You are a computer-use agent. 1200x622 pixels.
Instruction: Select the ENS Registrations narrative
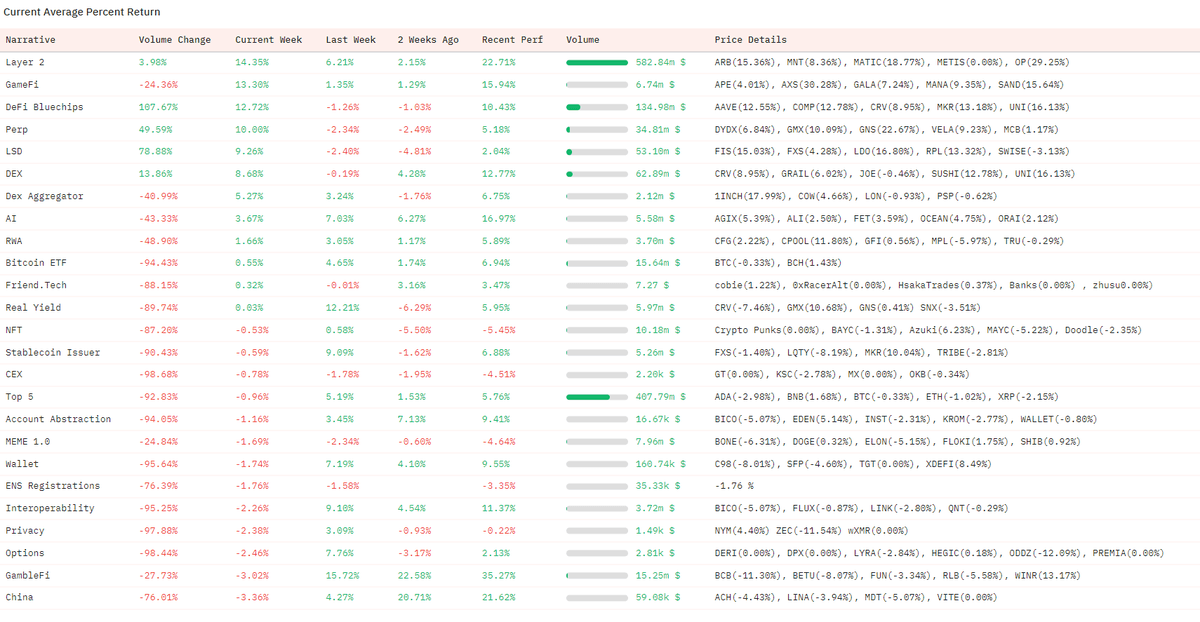(x=52, y=486)
